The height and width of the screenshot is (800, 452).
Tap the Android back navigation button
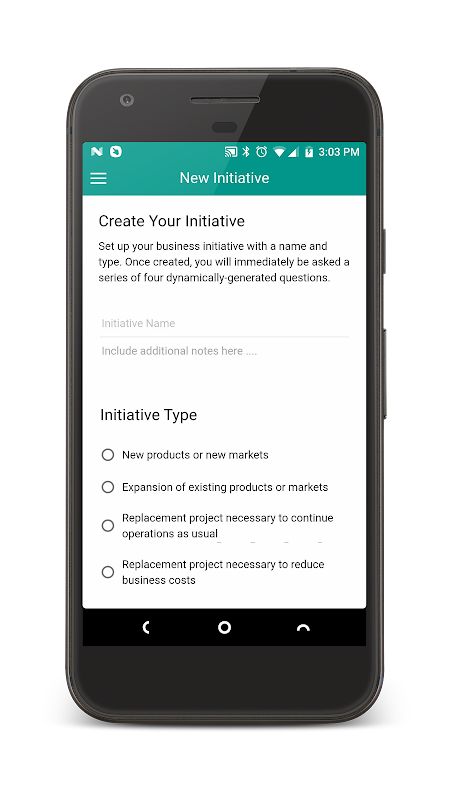146,628
